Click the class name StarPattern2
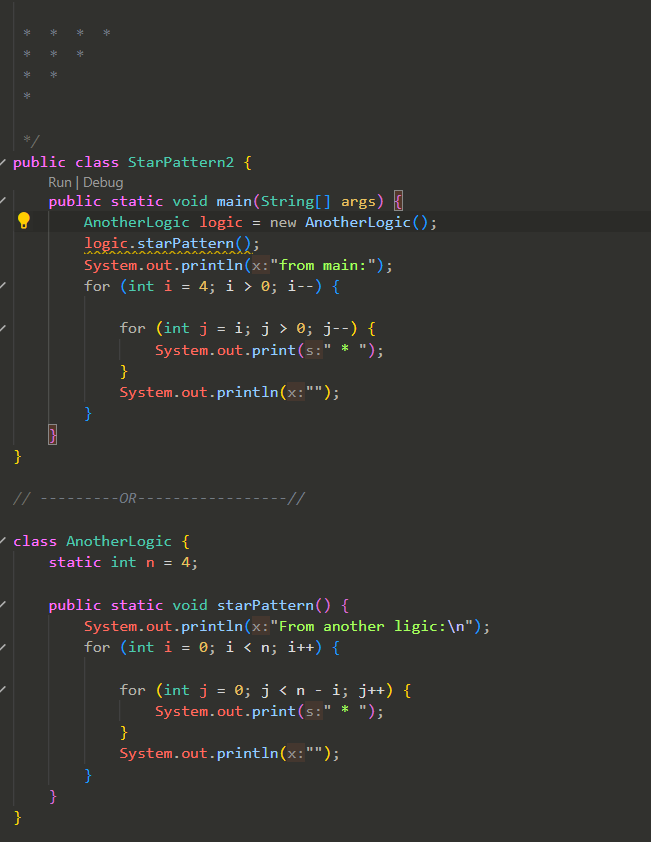 (x=181, y=162)
